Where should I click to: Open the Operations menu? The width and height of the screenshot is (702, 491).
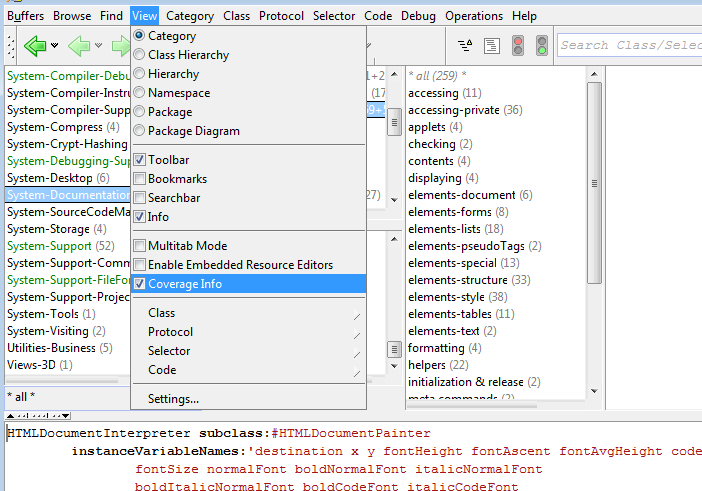coord(474,16)
